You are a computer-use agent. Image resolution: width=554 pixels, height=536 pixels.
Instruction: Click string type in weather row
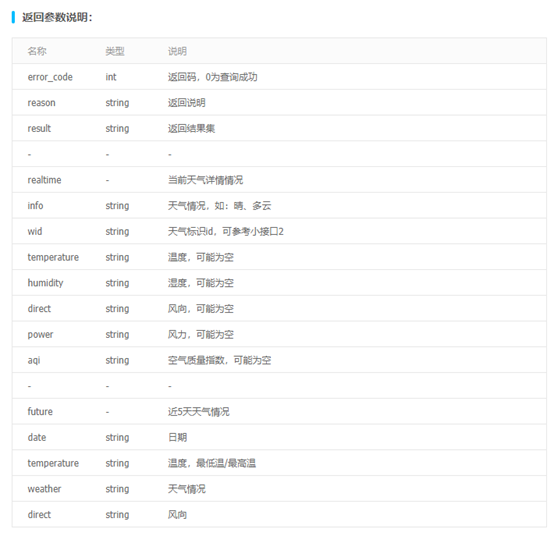pos(117,489)
